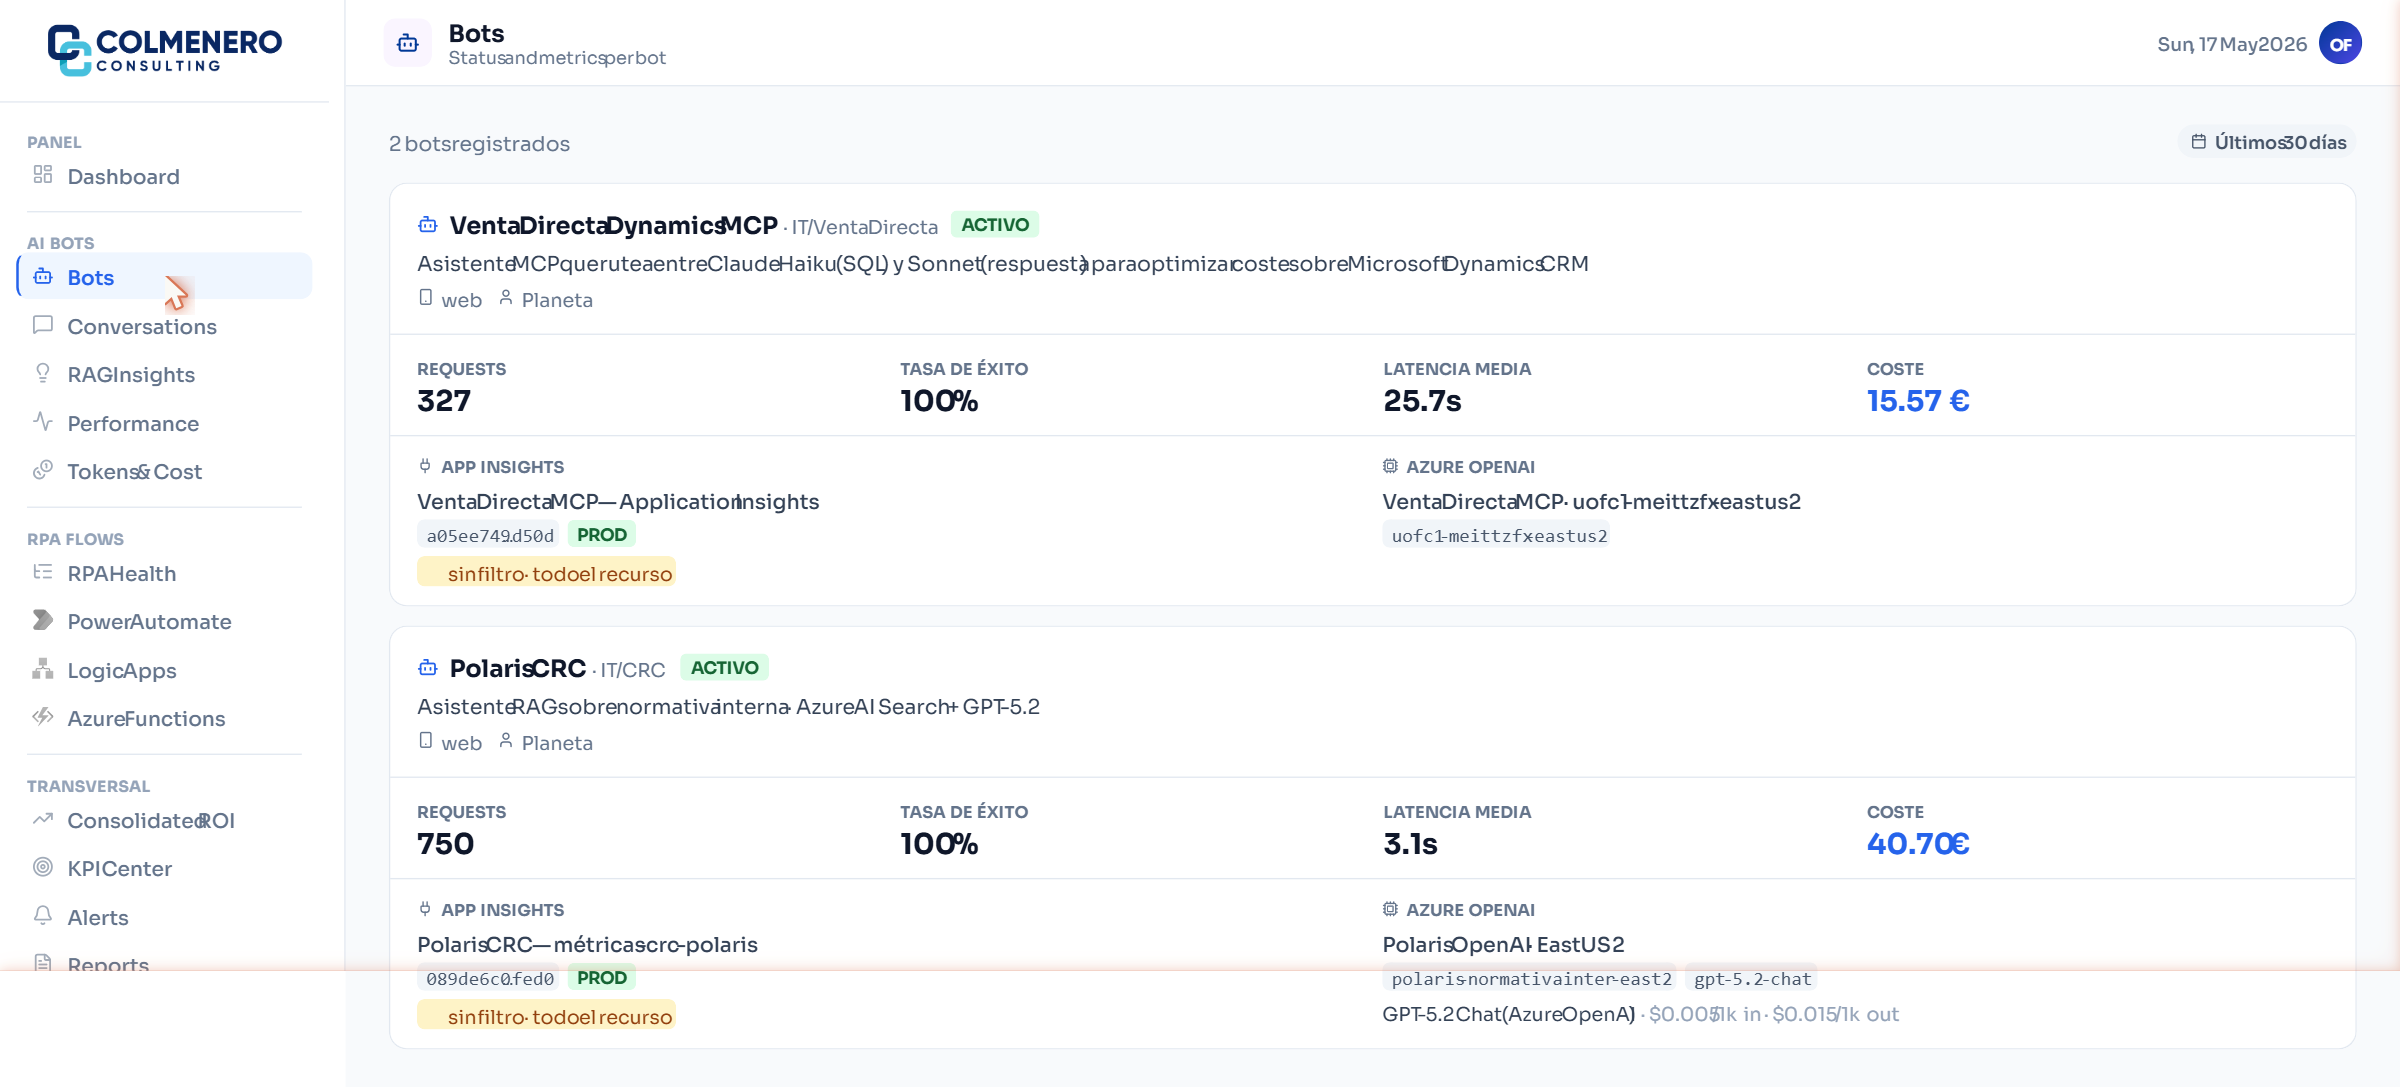Click the Logic Apps network icon
Image resolution: width=2400 pixels, height=1087 pixels.
click(x=43, y=669)
